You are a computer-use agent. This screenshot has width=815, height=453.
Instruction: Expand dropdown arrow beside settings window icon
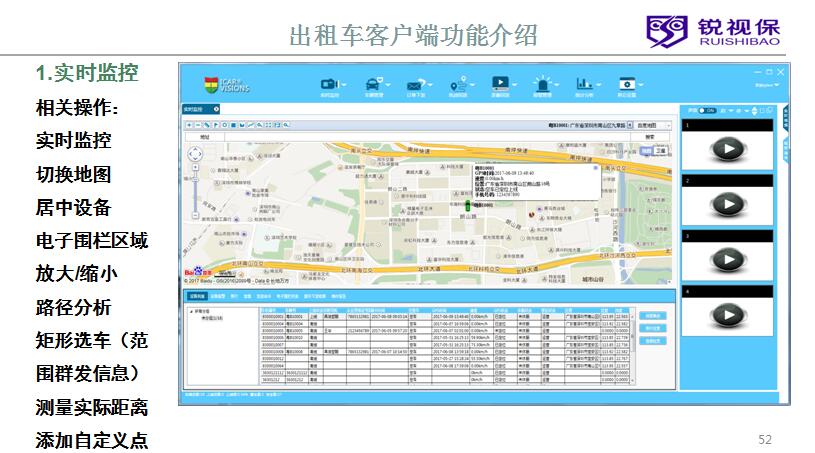pos(641,85)
